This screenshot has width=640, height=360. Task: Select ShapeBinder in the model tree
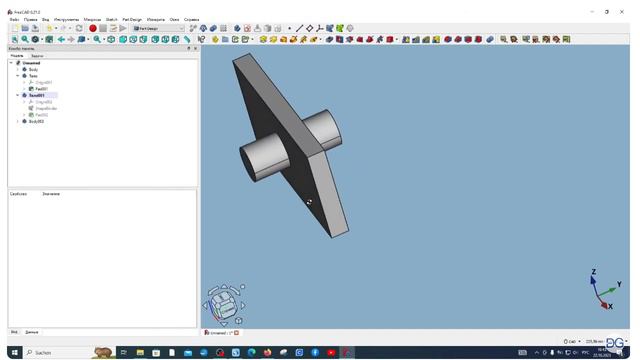tap(46, 109)
